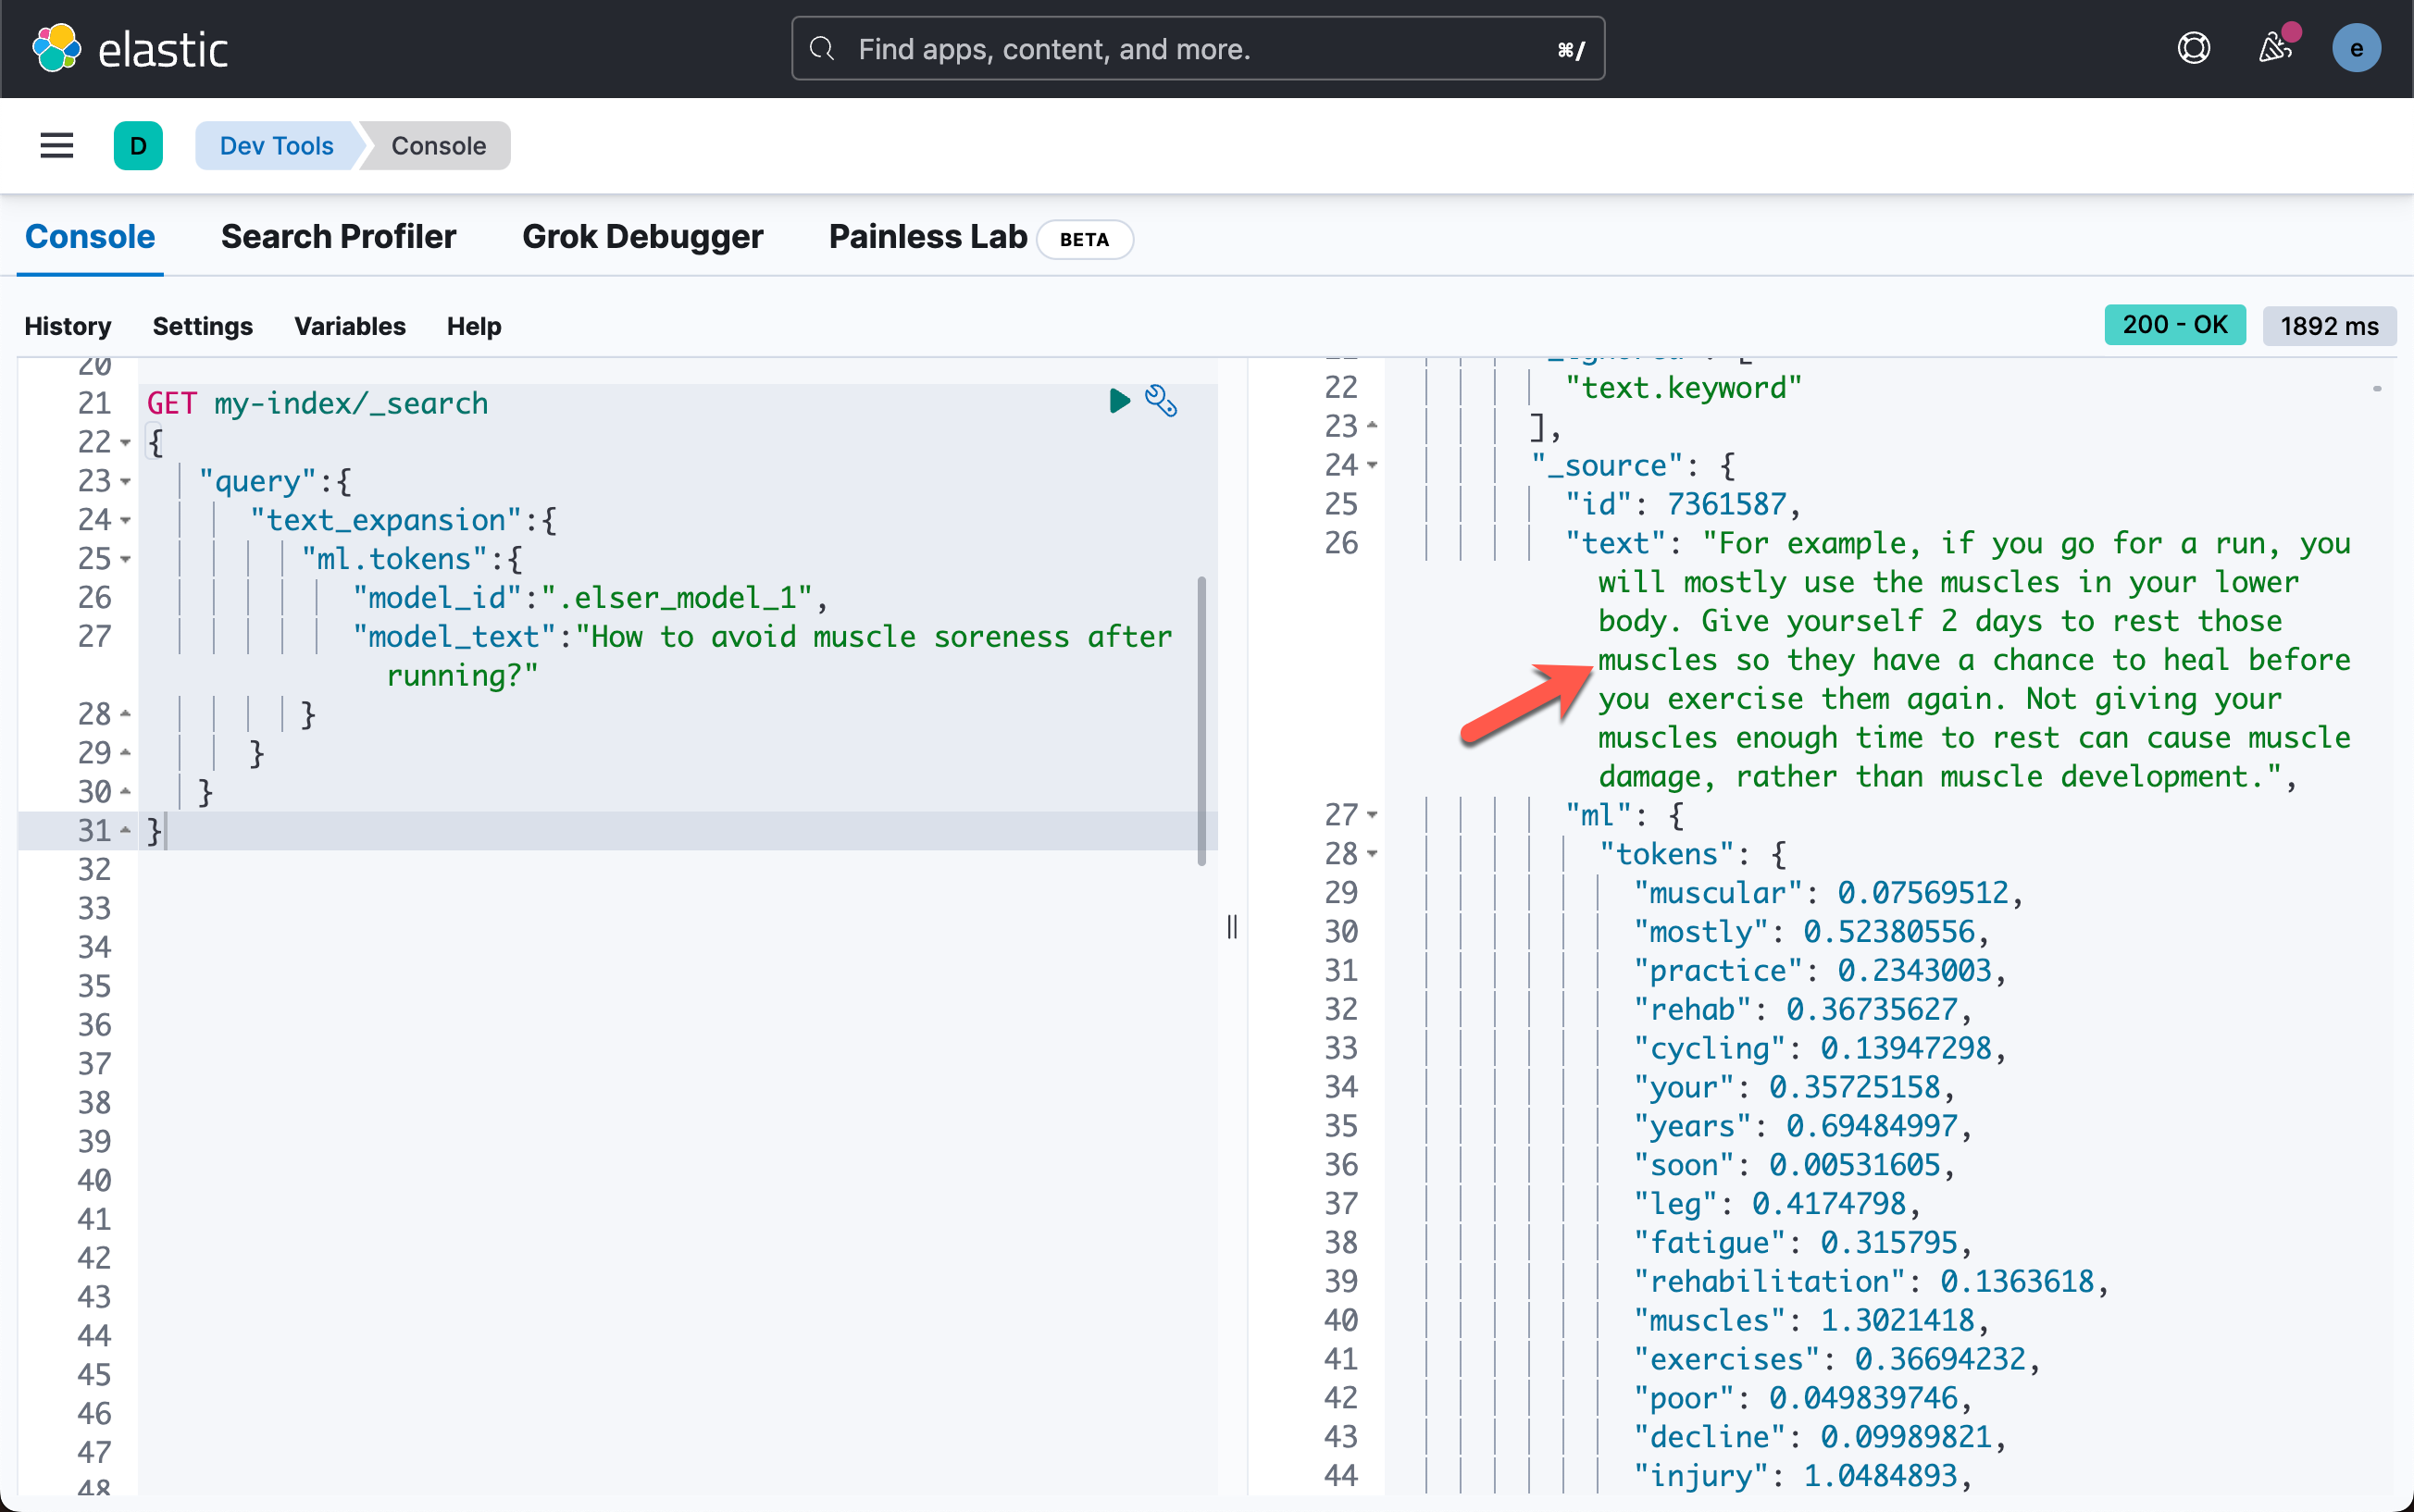Click the search magnifier icon
This screenshot has width=2414, height=1512.
point(822,48)
